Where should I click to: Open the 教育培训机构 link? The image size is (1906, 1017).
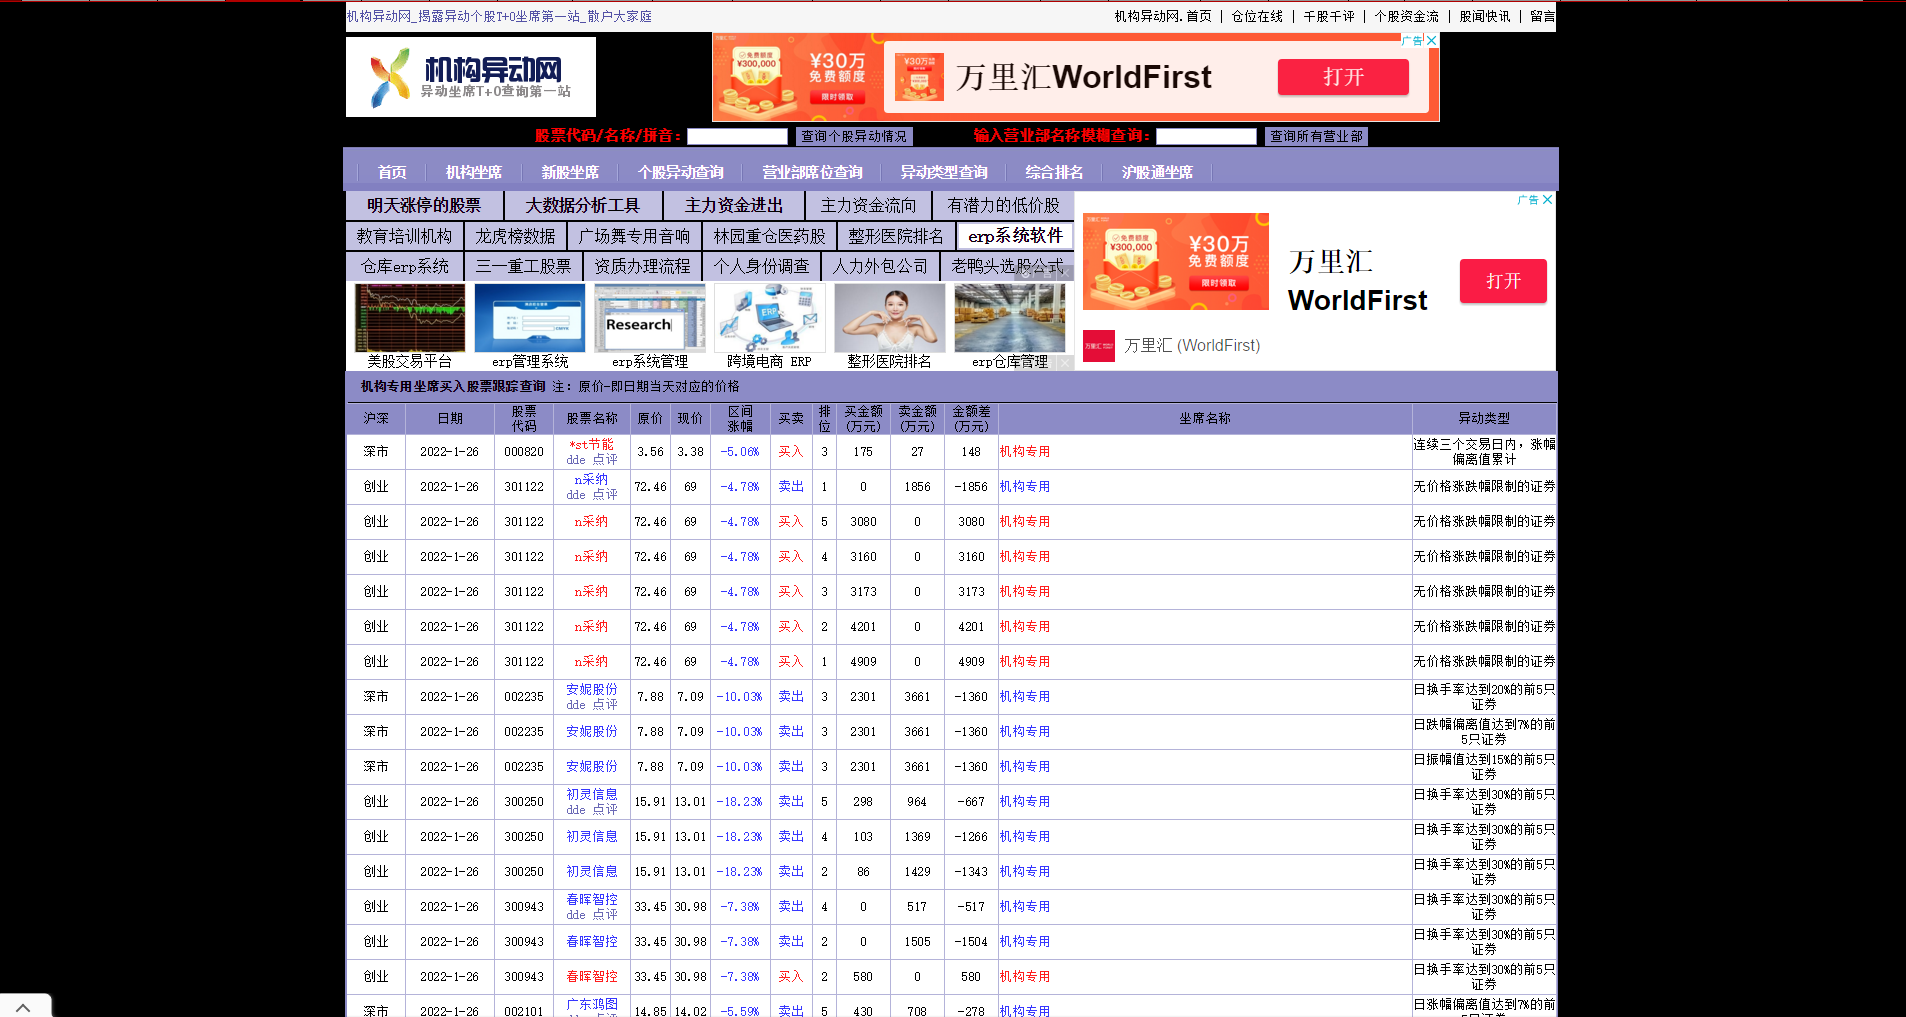click(404, 236)
